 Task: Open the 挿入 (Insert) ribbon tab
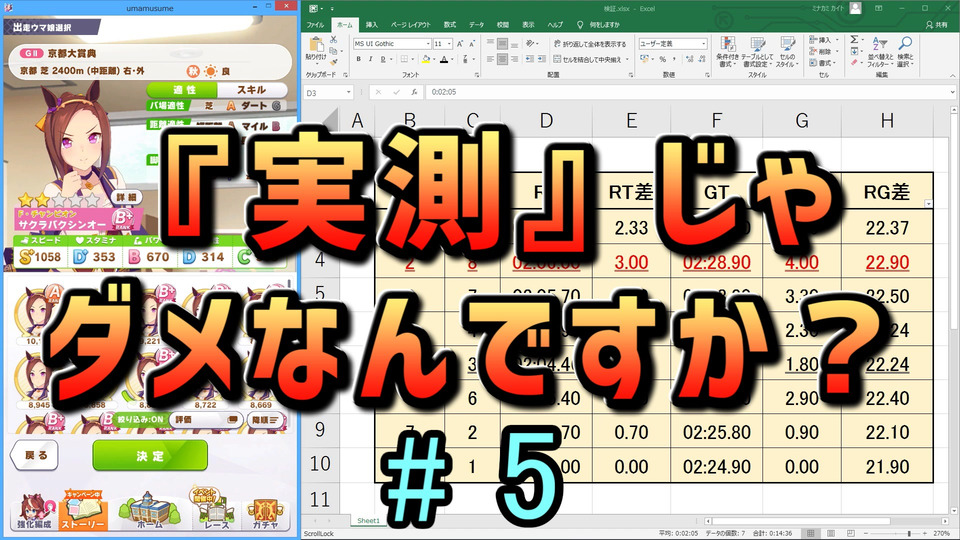372,25
